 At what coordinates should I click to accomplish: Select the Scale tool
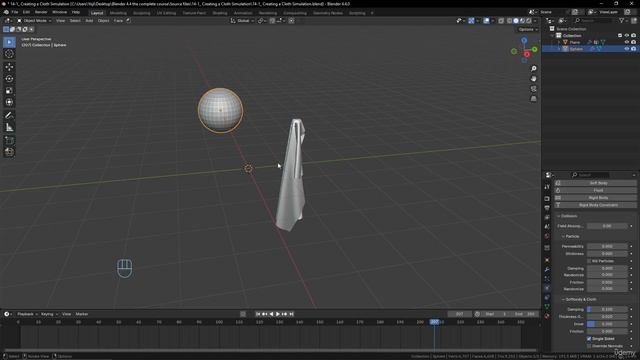pyautogui.click(x=9, y=90)
